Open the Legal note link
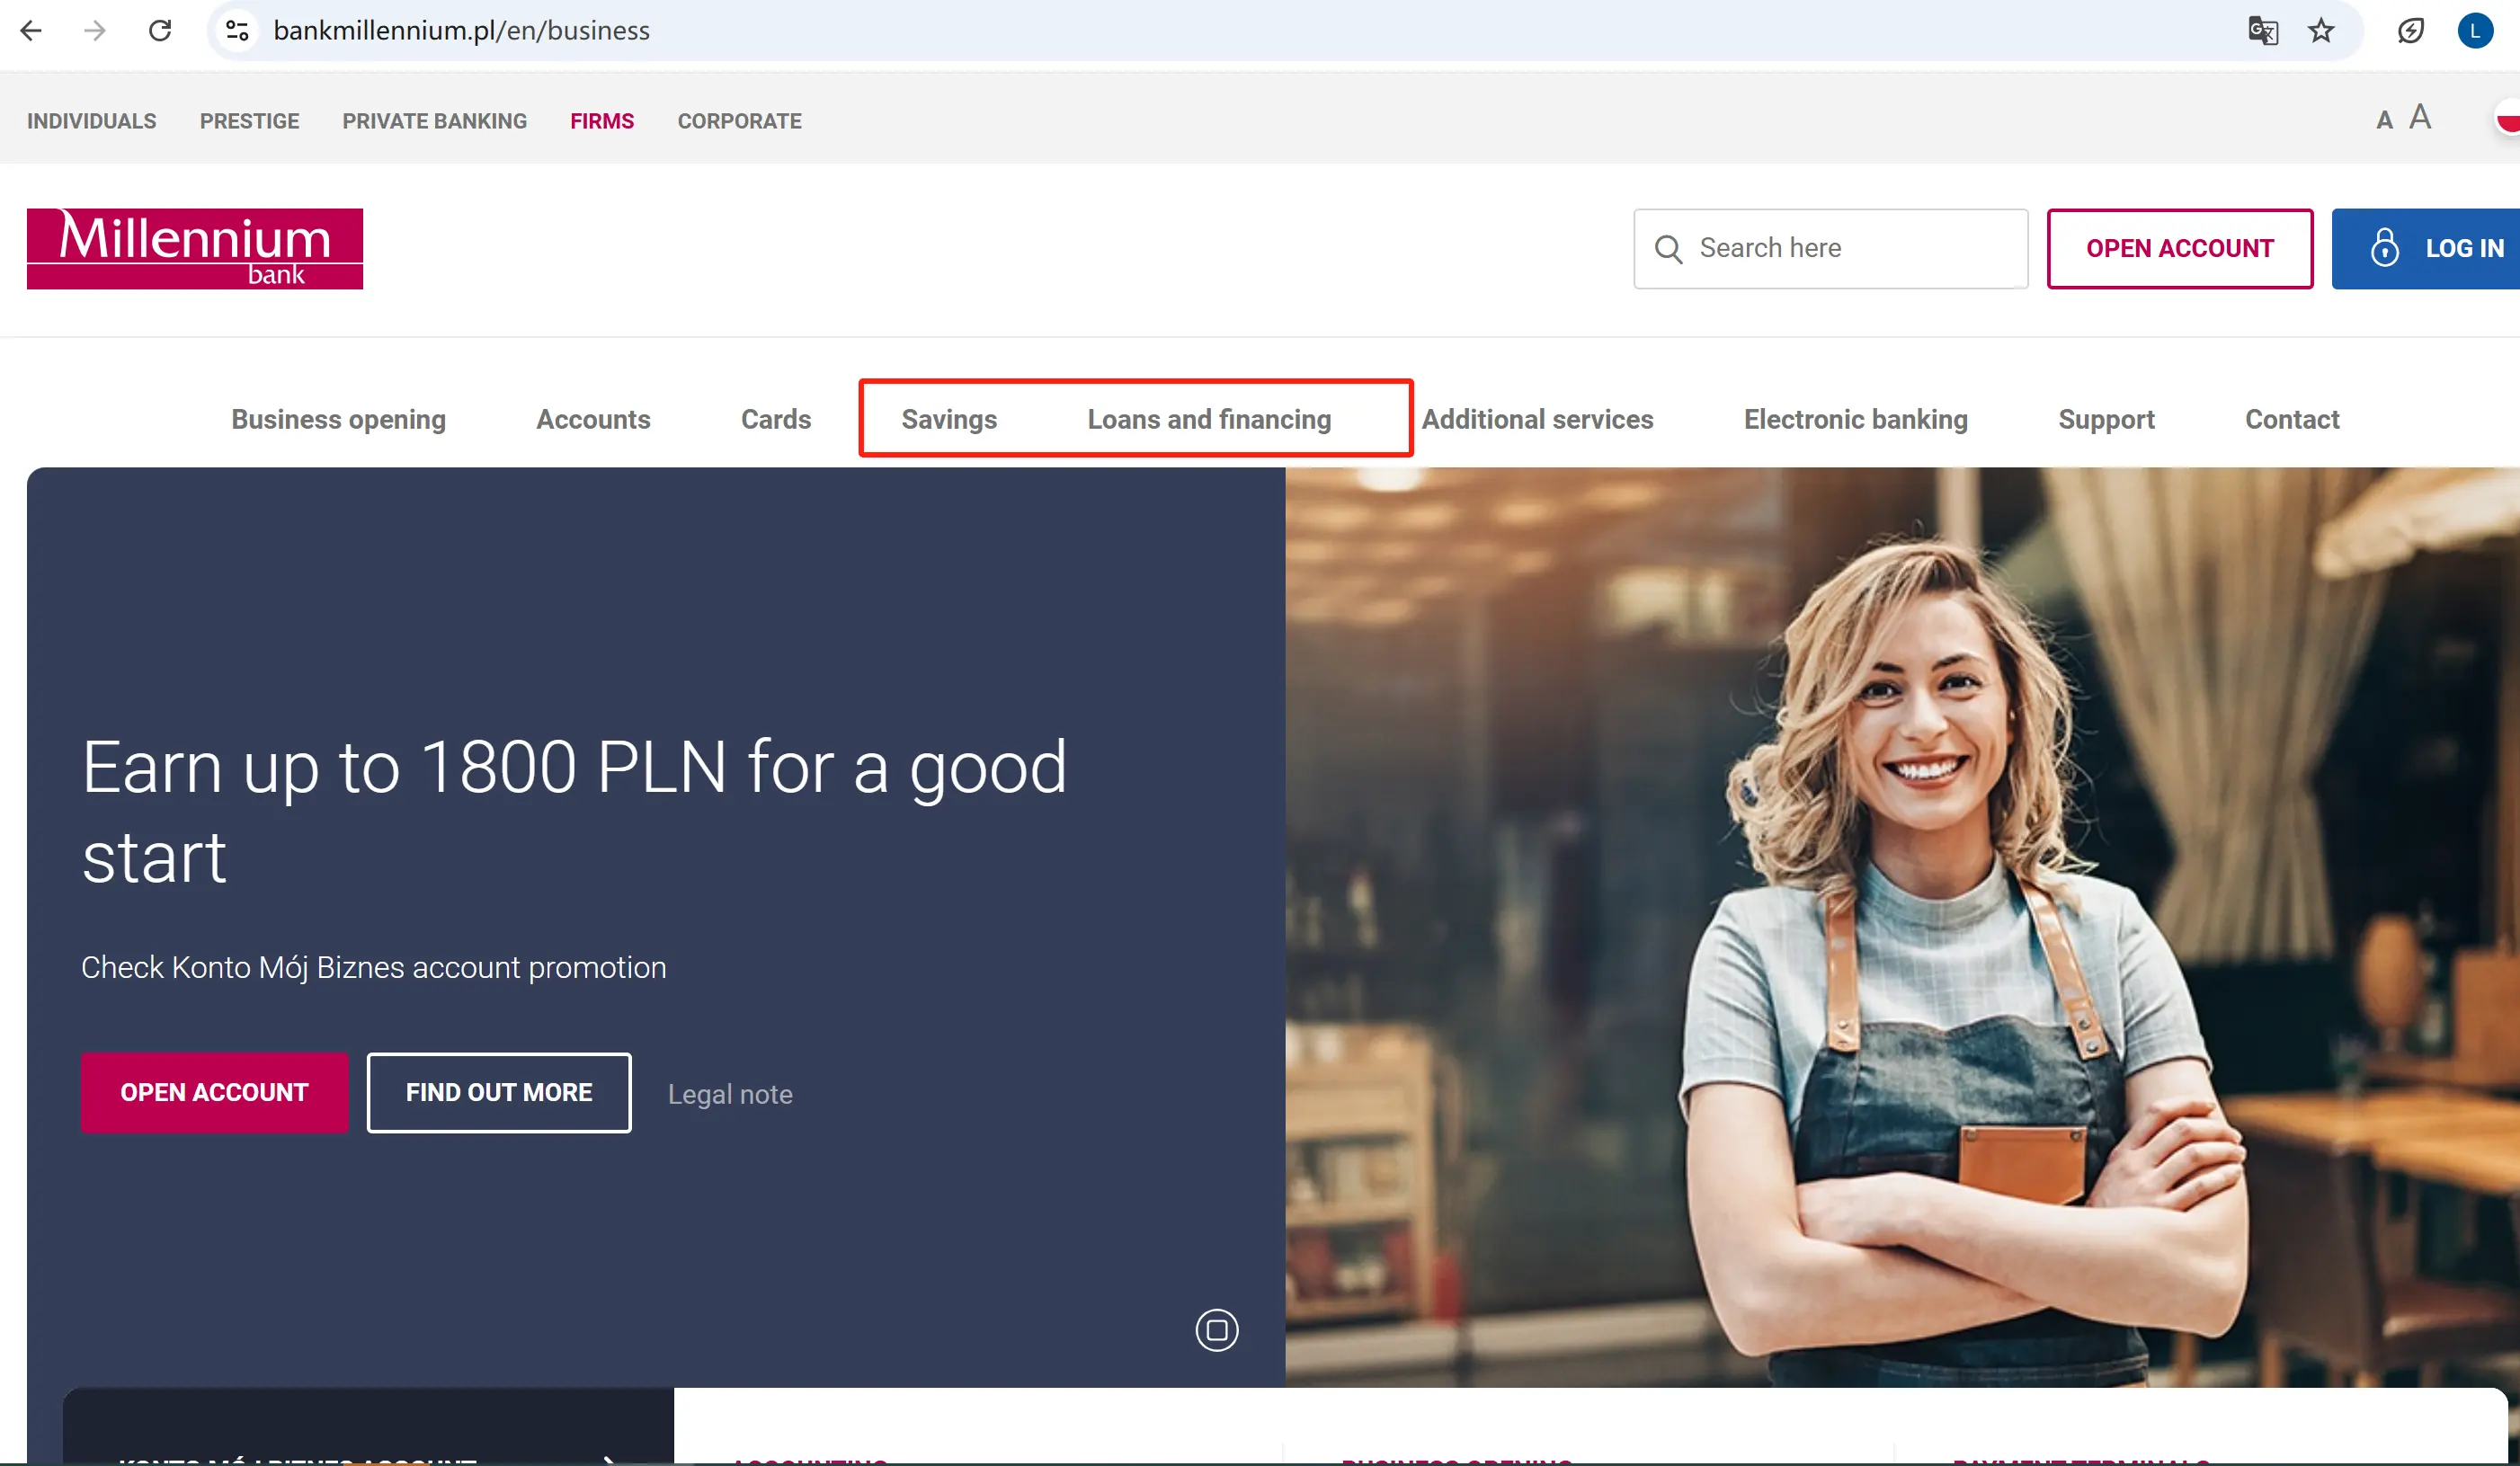The height and width of the screenshot is (1466, 2520). pyautogui.click(x=730, y=1094)
